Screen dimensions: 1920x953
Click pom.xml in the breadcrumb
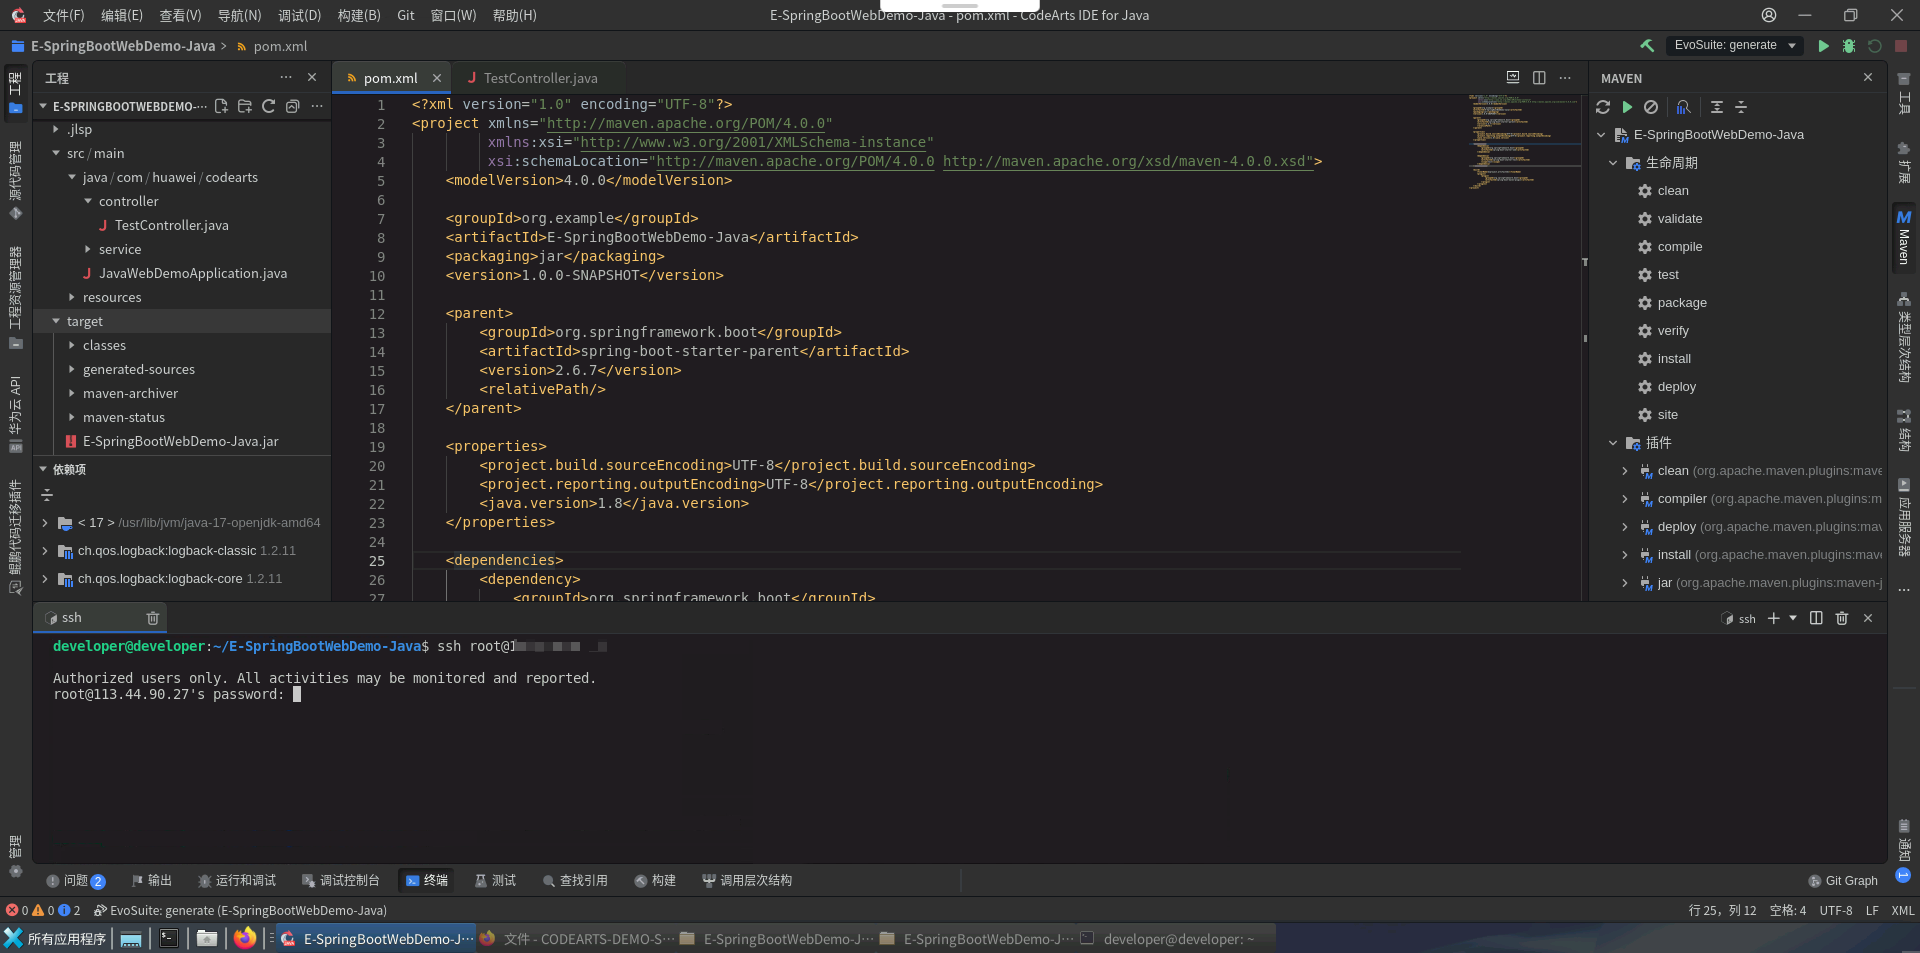pos(280,46)
